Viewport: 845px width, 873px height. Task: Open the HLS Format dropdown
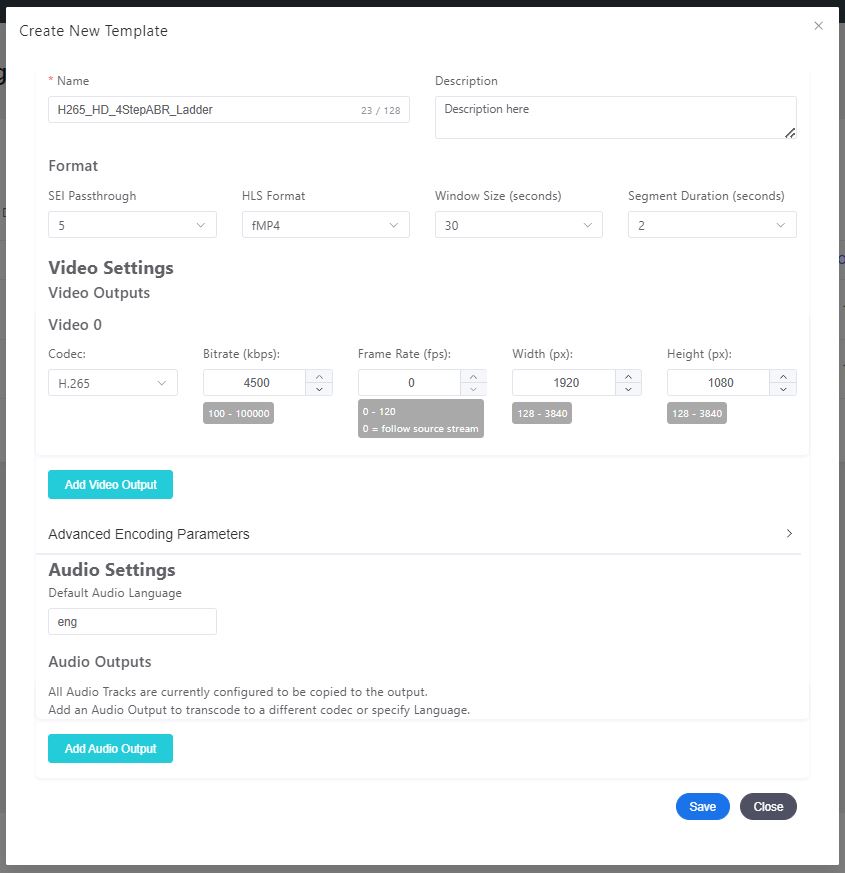click(x=325, y=225)
